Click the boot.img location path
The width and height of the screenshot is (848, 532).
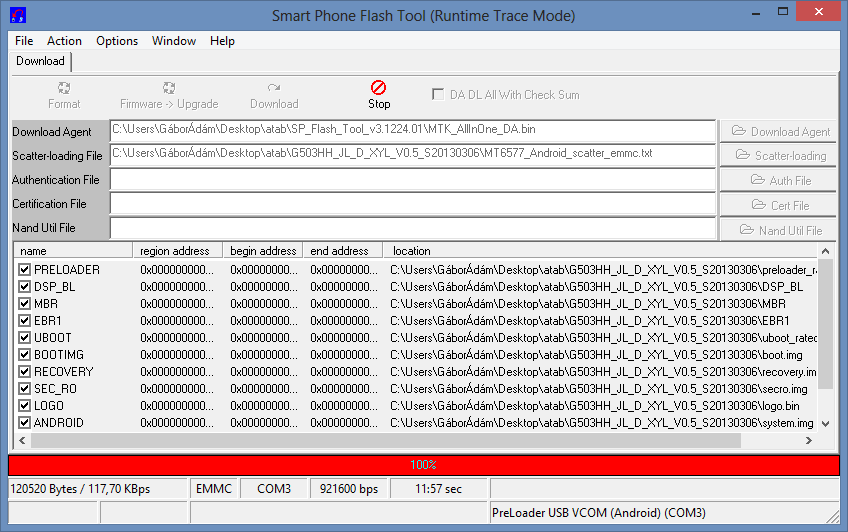tap(597, 355)
